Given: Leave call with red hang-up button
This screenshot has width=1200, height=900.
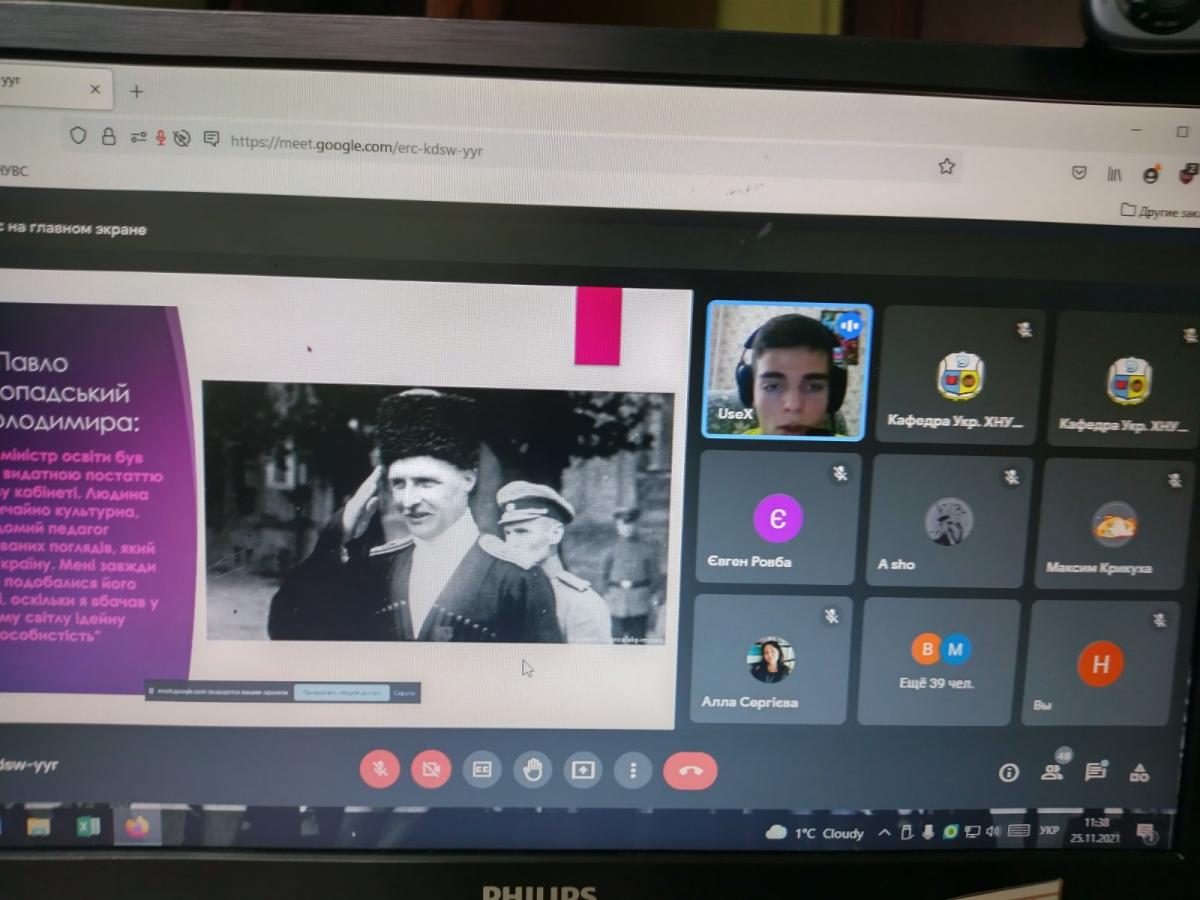Looking at the screenshot, I should [690, 771].
